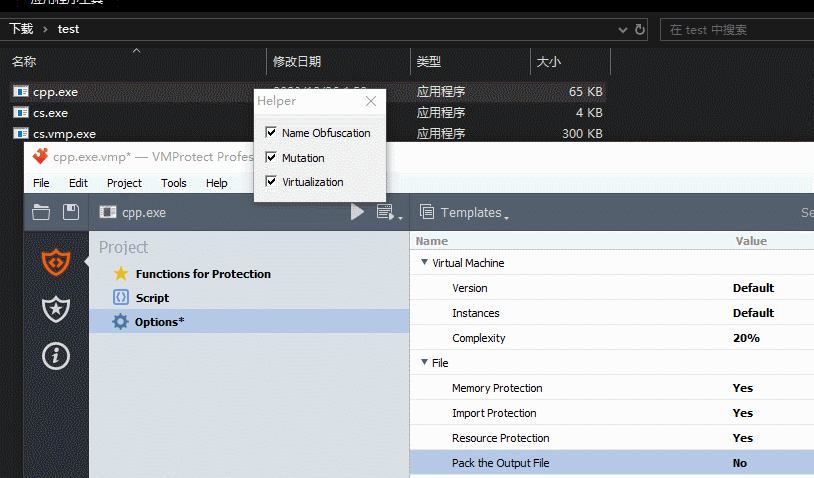The width and height of the screenshot is (814, 478).
Task: Toggle the Virtualization checkbox
Action: point(270,182)
